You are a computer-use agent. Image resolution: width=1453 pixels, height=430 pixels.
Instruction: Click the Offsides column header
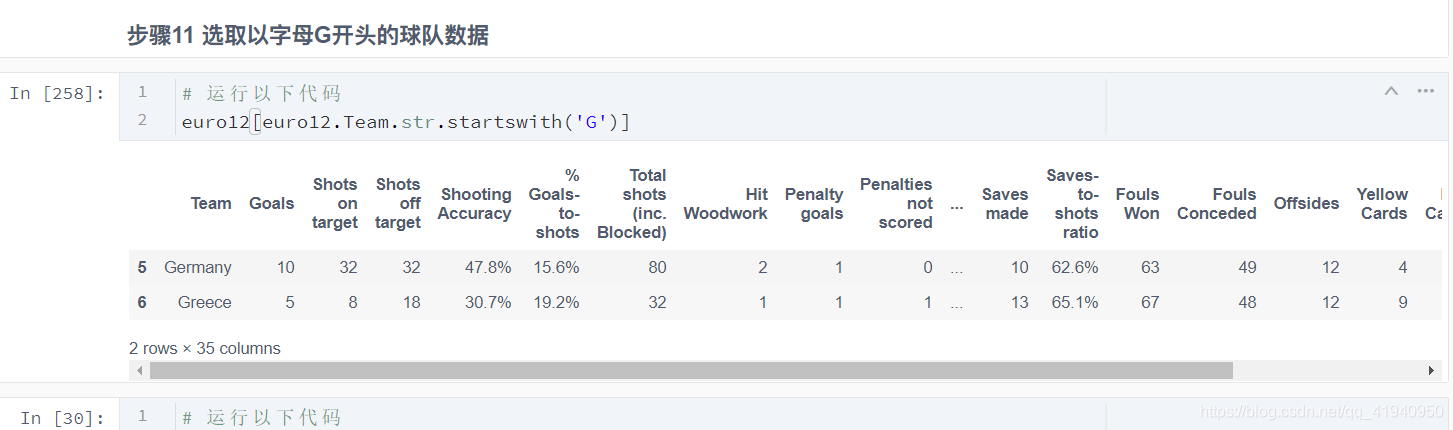(1306, 203)
